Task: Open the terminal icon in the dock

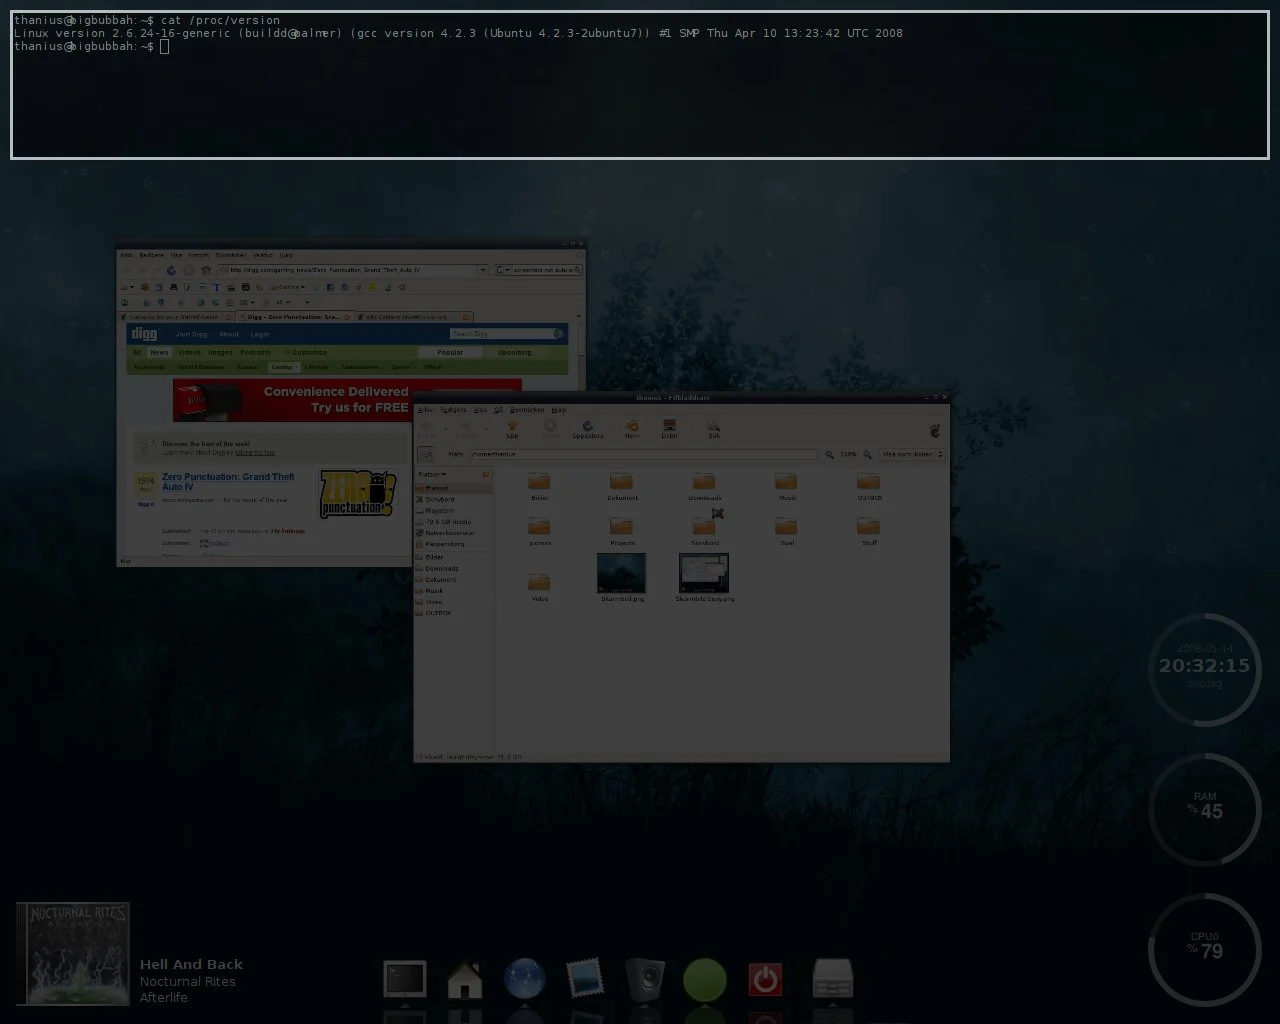Action: (x=405, y=979)
